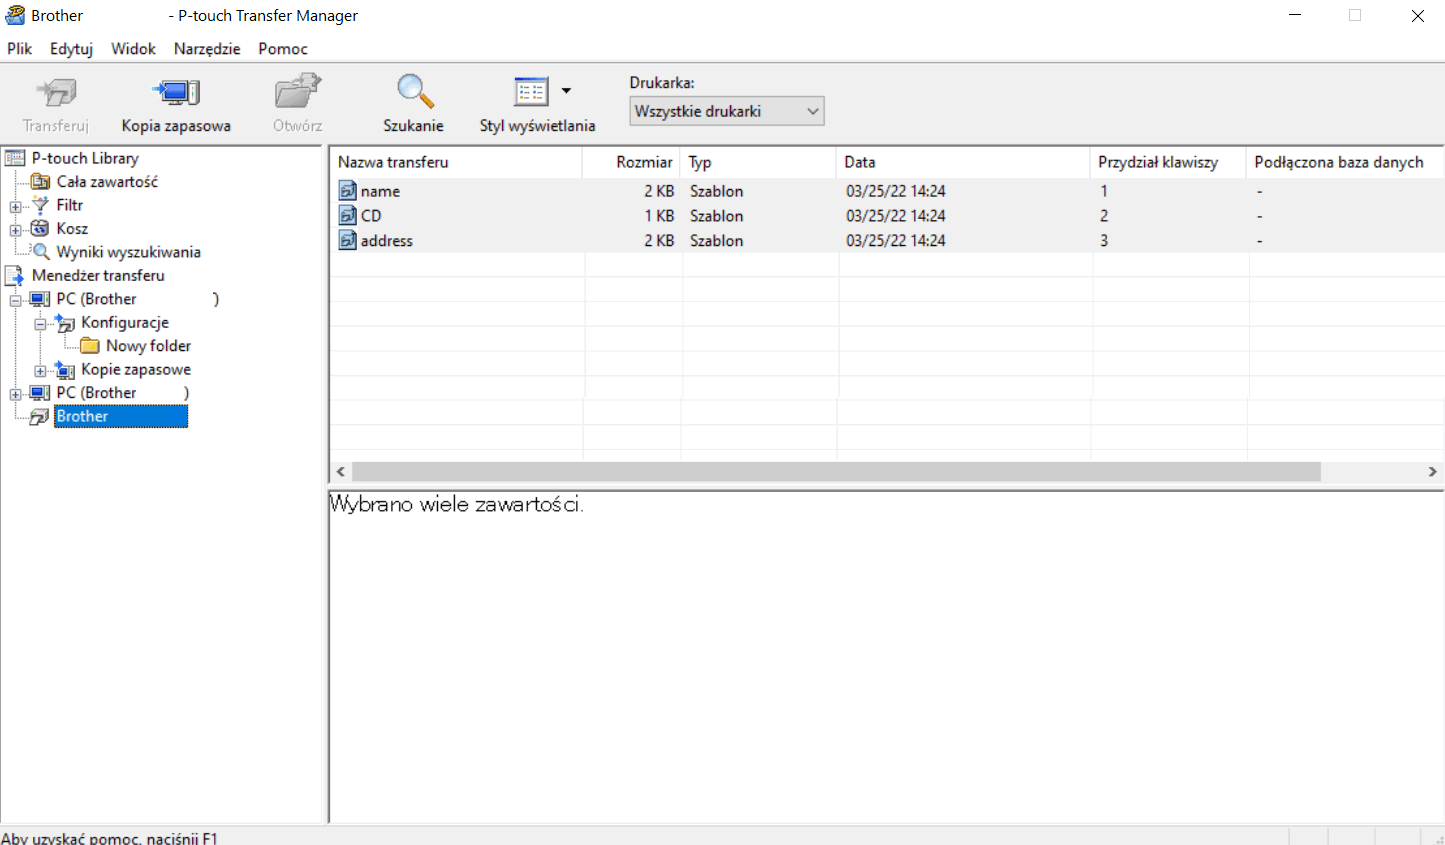This screenshot has height=845, width=1445.
Task: Select the CD template row
Action: point(371,216)
